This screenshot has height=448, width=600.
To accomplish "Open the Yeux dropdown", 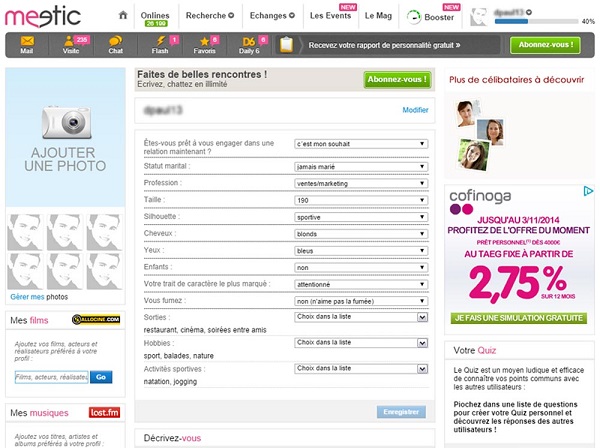I will click(x=361, y=251).
